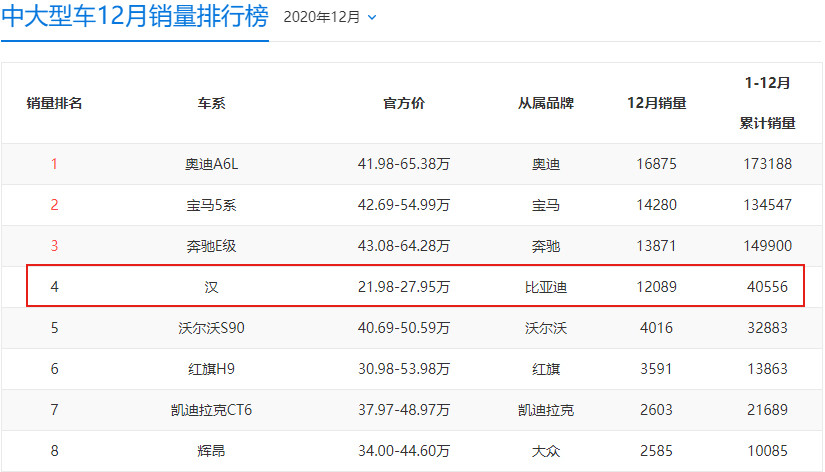This screenshot has height=472, width=825.
Task: Click the 从属品牌 column header
Action: point(546,103)
